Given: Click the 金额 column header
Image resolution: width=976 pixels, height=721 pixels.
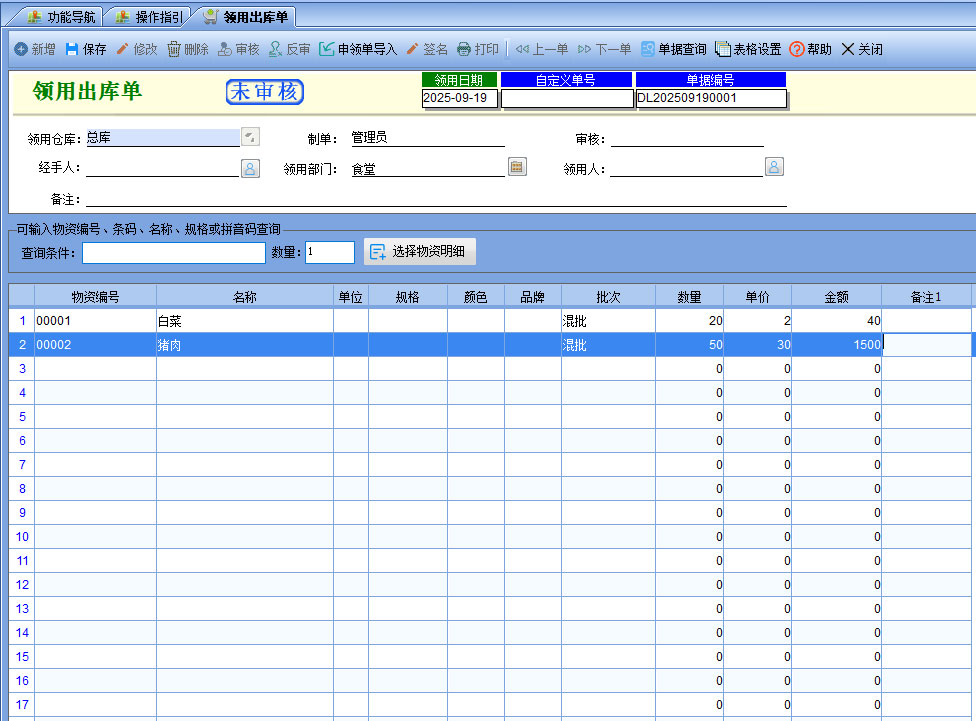Looking at the screenshot, I should (x=836, y=297).
